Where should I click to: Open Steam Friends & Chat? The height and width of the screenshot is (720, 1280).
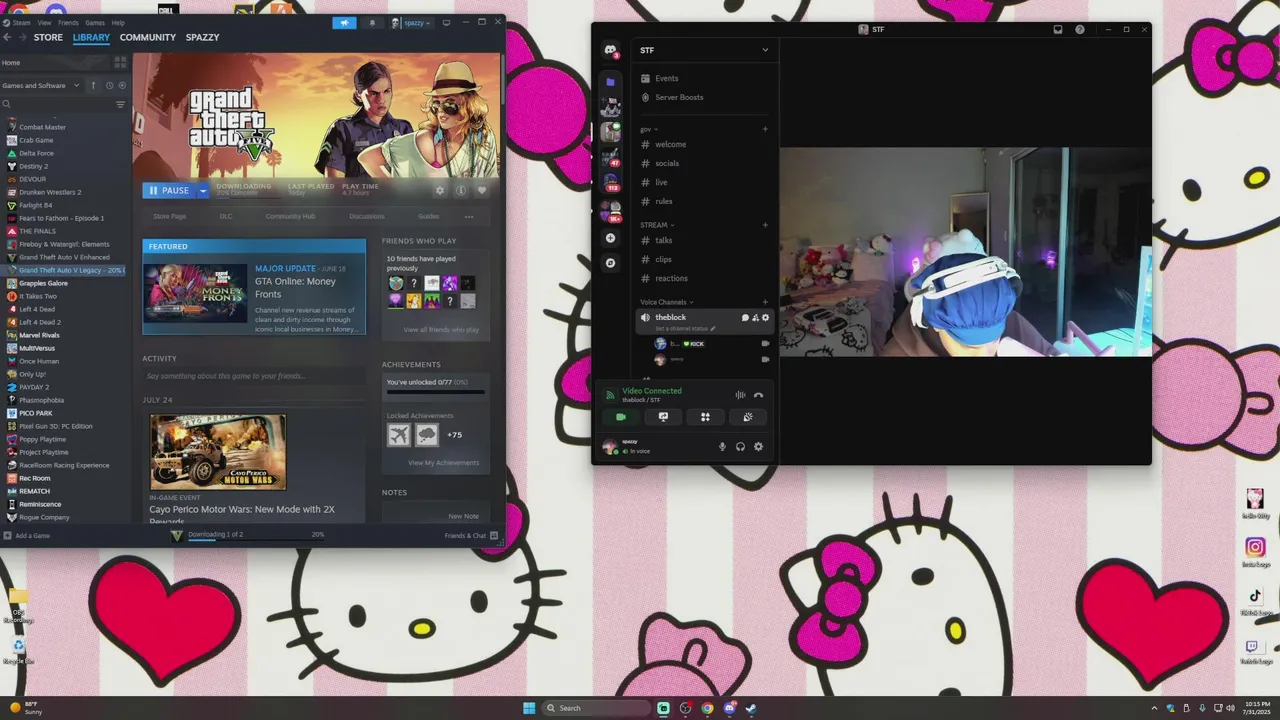[470, 535]
